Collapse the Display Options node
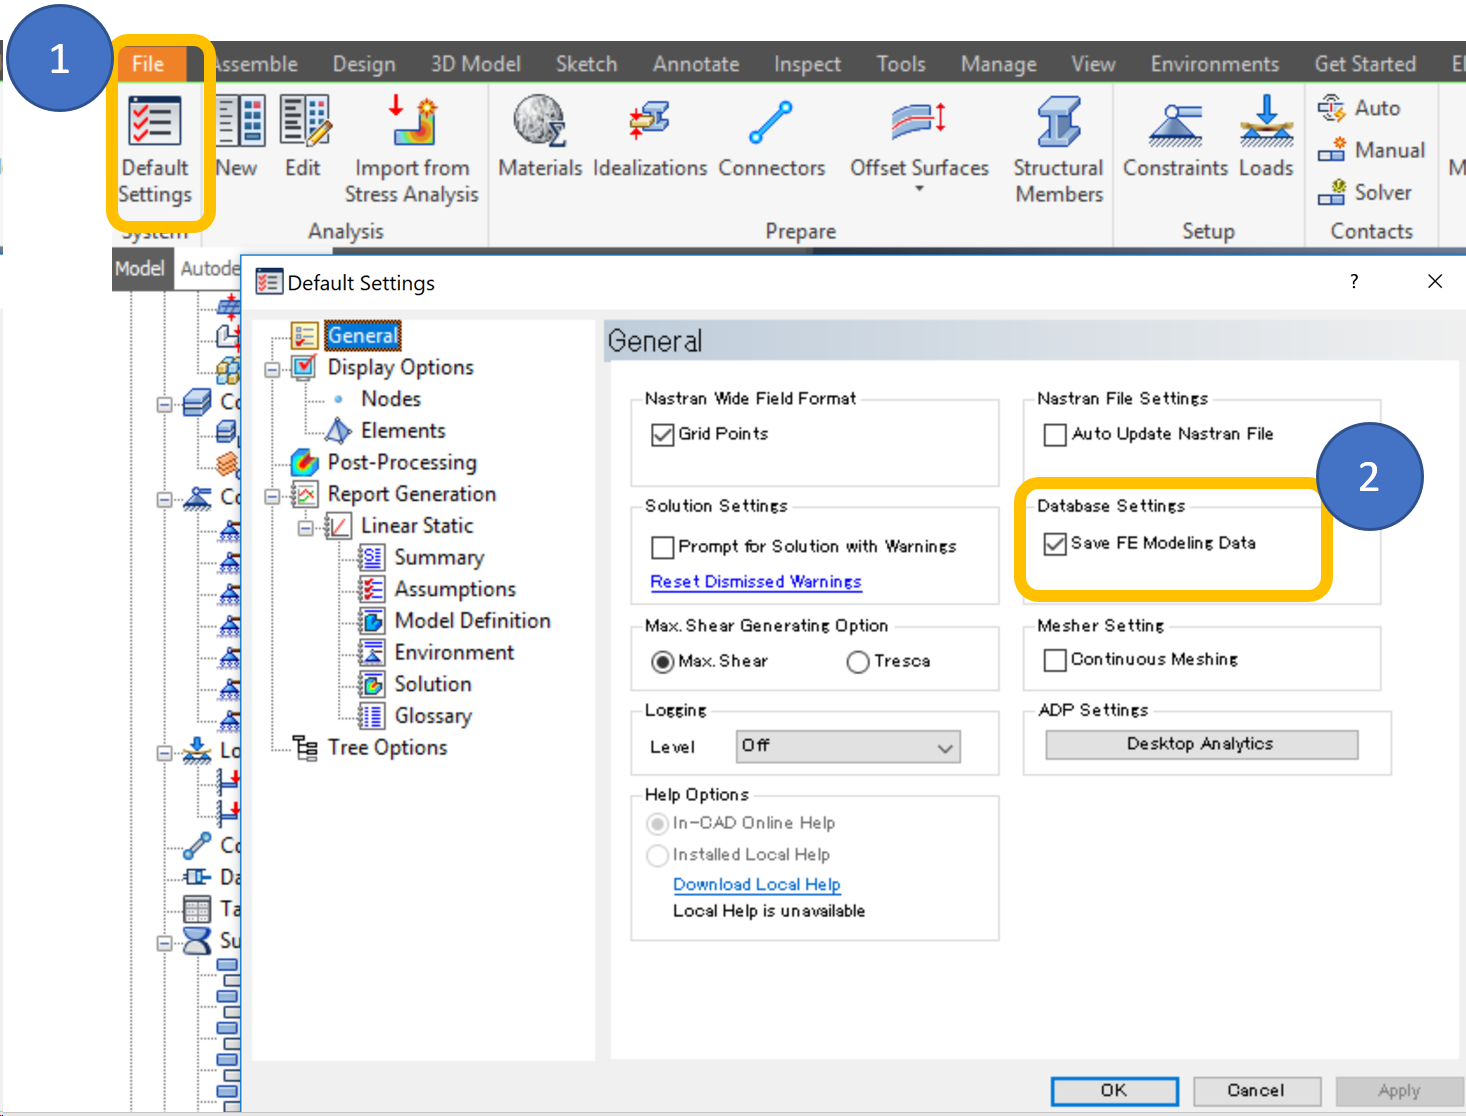 [273, 367]
